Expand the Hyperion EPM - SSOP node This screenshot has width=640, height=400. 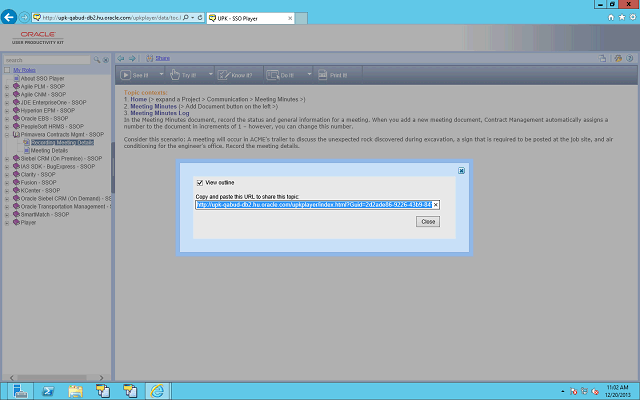tap(7, 111)
